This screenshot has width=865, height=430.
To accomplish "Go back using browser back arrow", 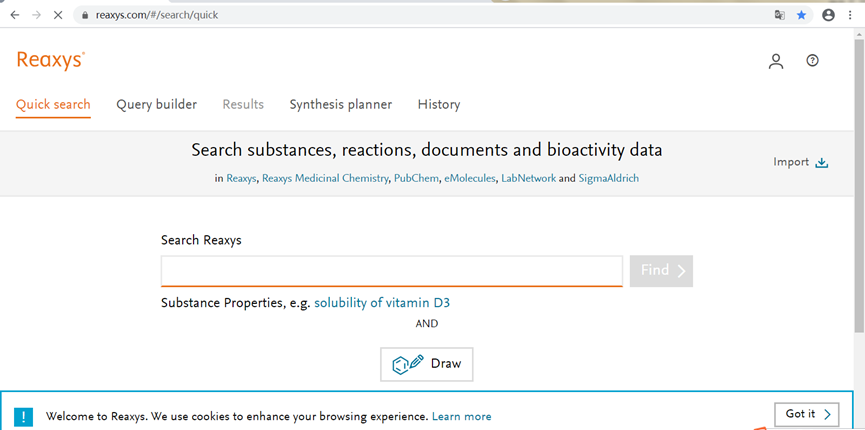I will [x=14, y=15].
